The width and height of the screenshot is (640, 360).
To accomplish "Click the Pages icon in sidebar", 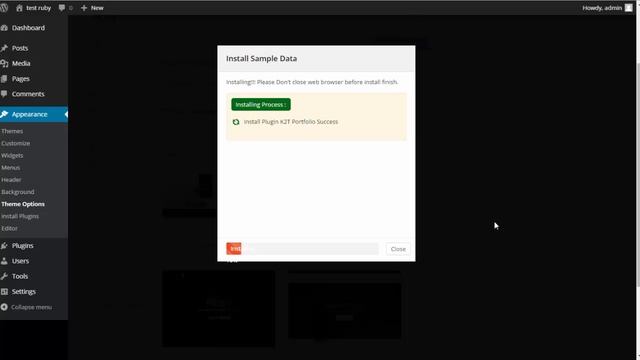I will click(4, 79).
